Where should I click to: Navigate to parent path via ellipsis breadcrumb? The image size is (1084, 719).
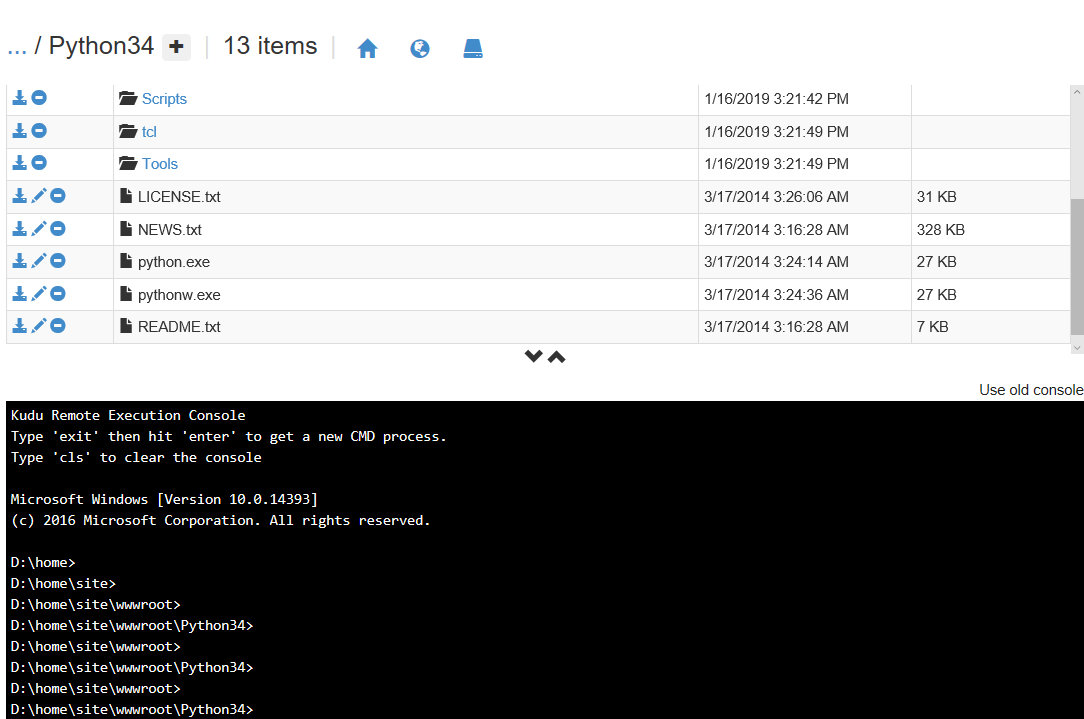16,46
